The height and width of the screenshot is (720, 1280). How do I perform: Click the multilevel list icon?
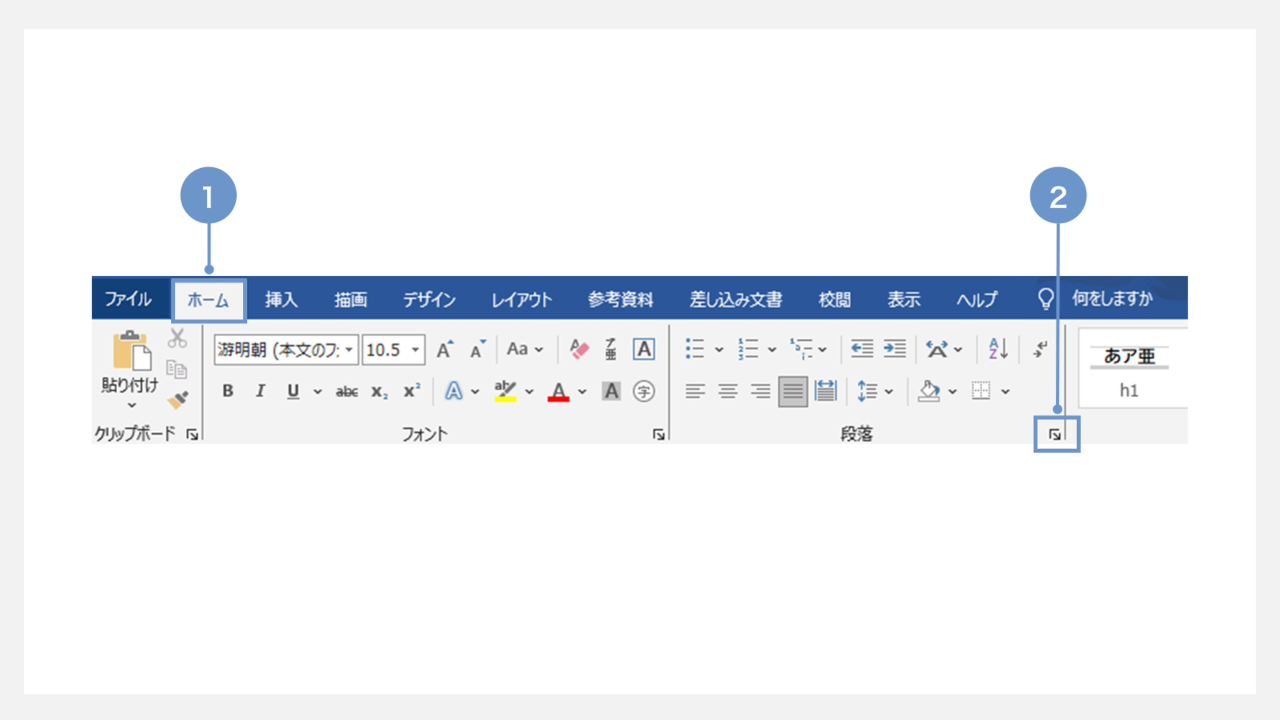tap(801, 349)
